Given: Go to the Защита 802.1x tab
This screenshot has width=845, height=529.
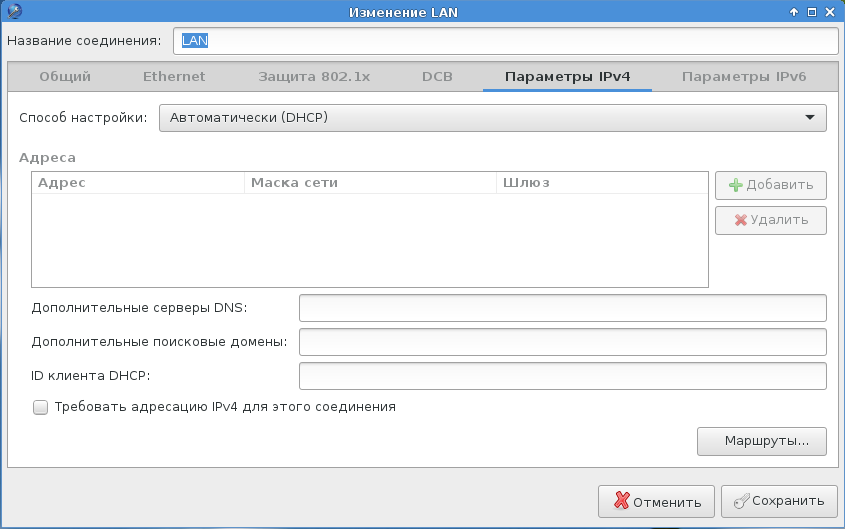Looking at the screenshot, I should point(312,77).
